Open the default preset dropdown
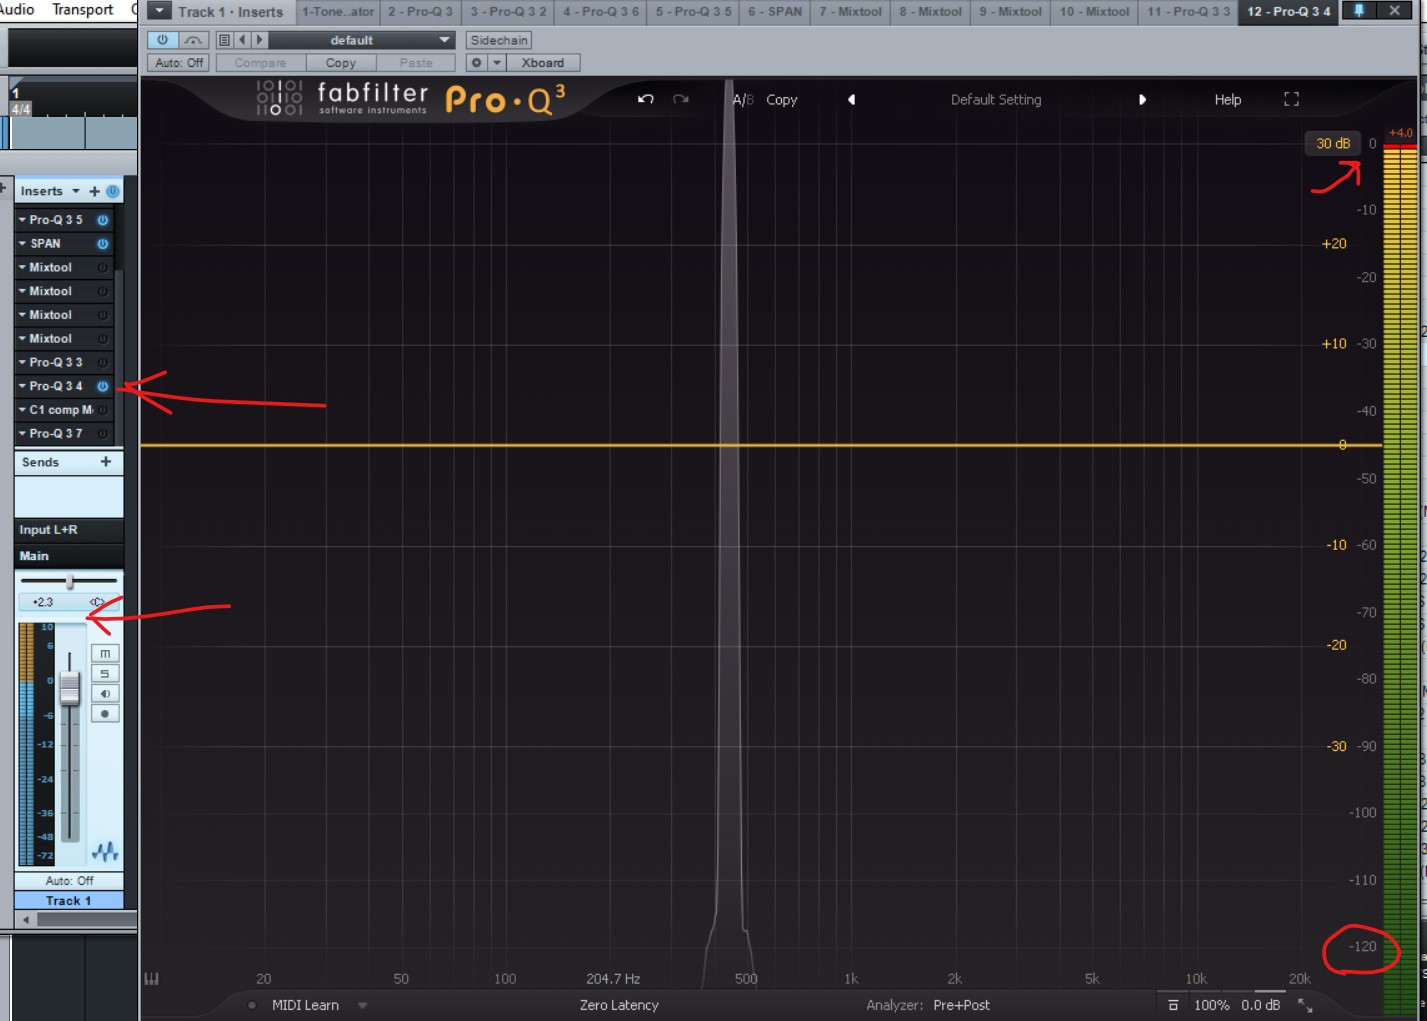This screenshot has width=1427, height=1021. click(361, 40)
